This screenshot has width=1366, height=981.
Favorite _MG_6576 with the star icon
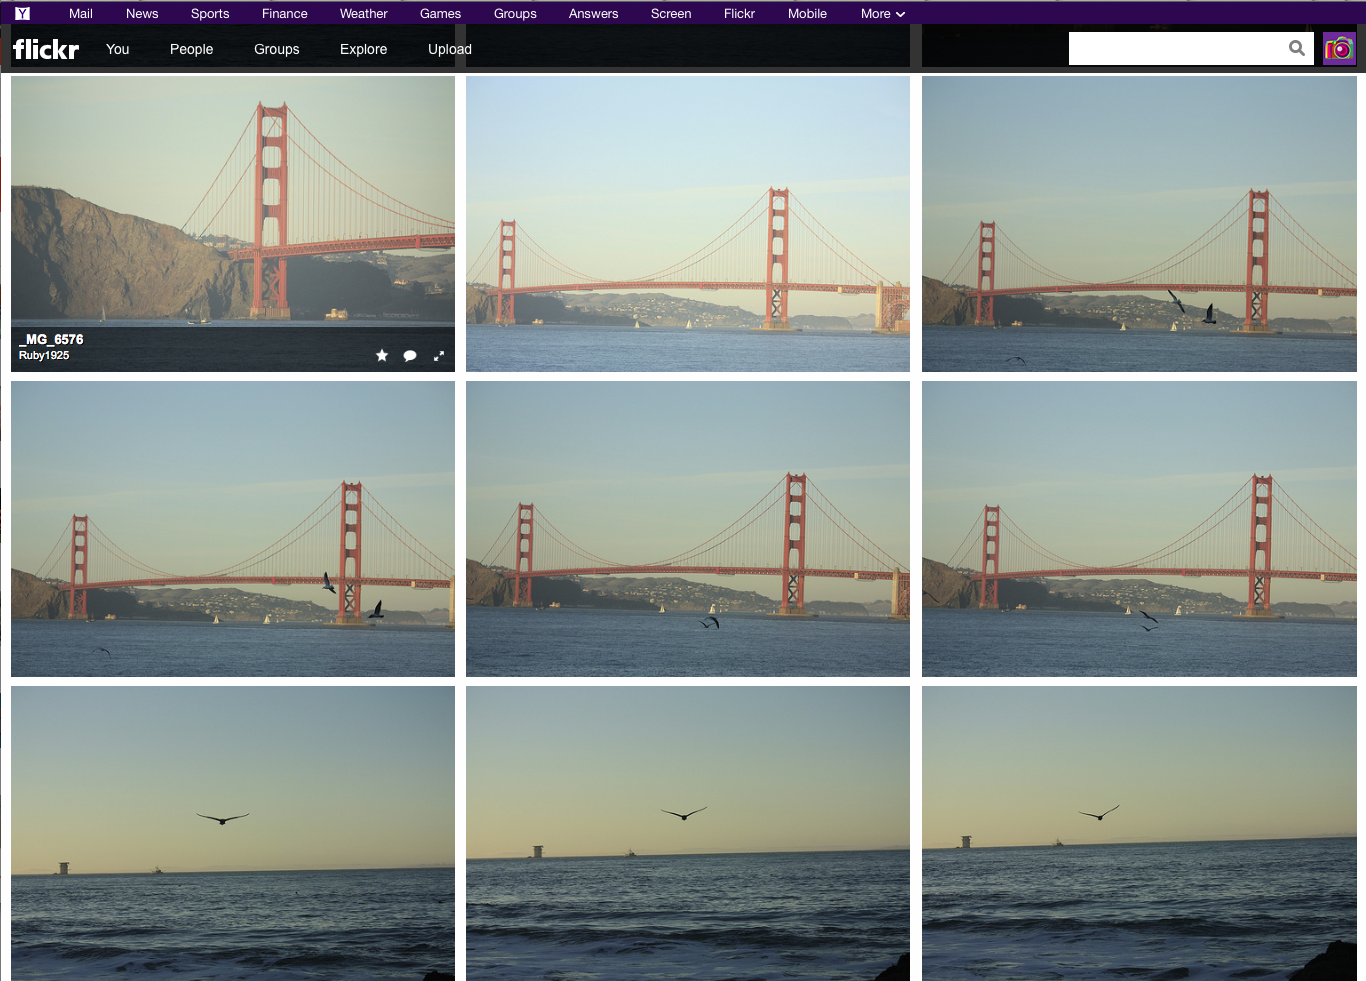click(x=382, y=355)
